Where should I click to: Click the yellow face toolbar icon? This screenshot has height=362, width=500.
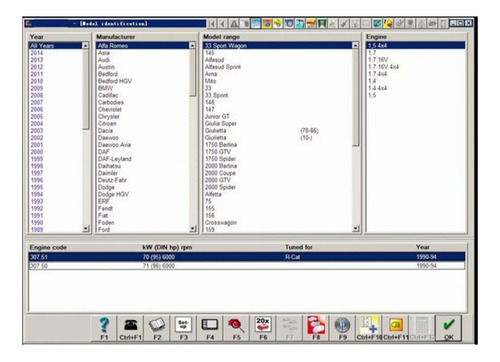click(x=388, y=23)
